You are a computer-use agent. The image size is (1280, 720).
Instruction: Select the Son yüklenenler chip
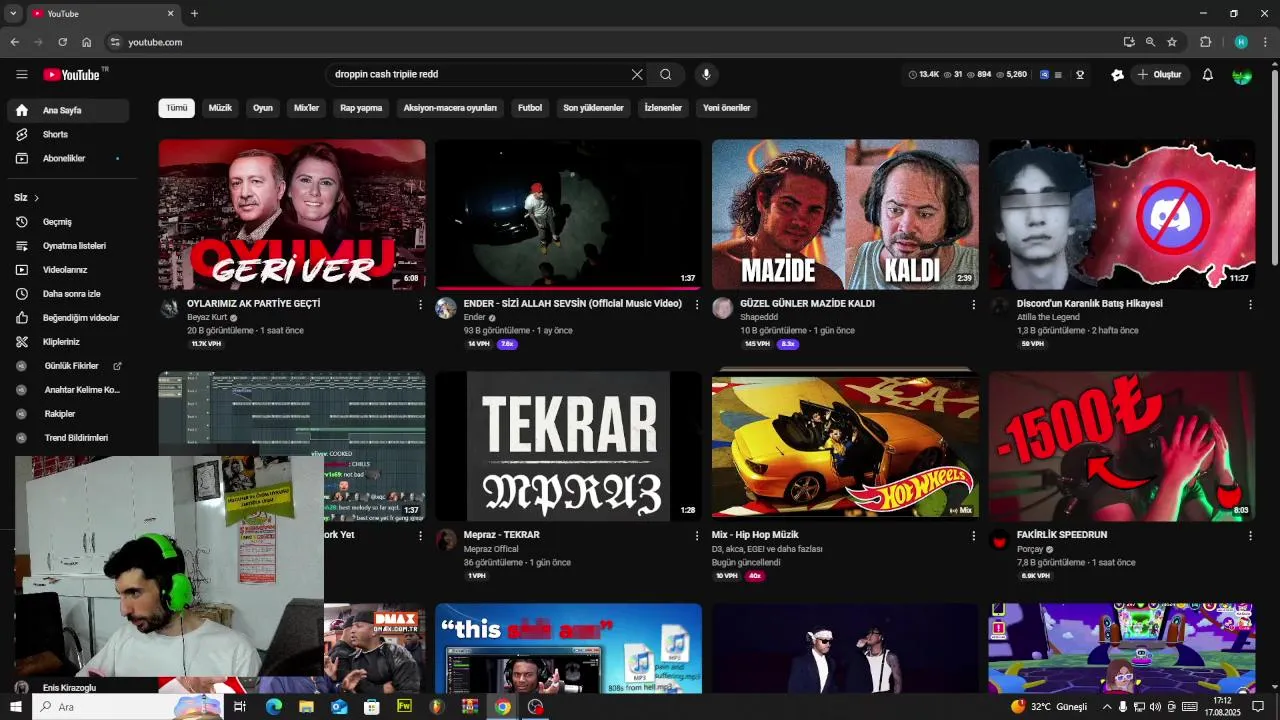click(x=593, y=108)
